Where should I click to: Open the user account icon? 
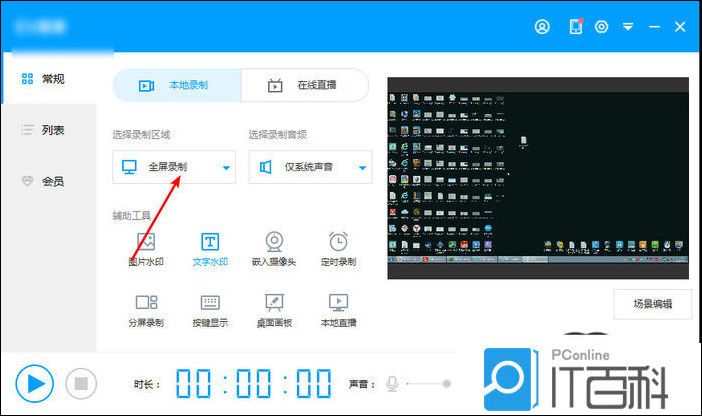[542, 27]
